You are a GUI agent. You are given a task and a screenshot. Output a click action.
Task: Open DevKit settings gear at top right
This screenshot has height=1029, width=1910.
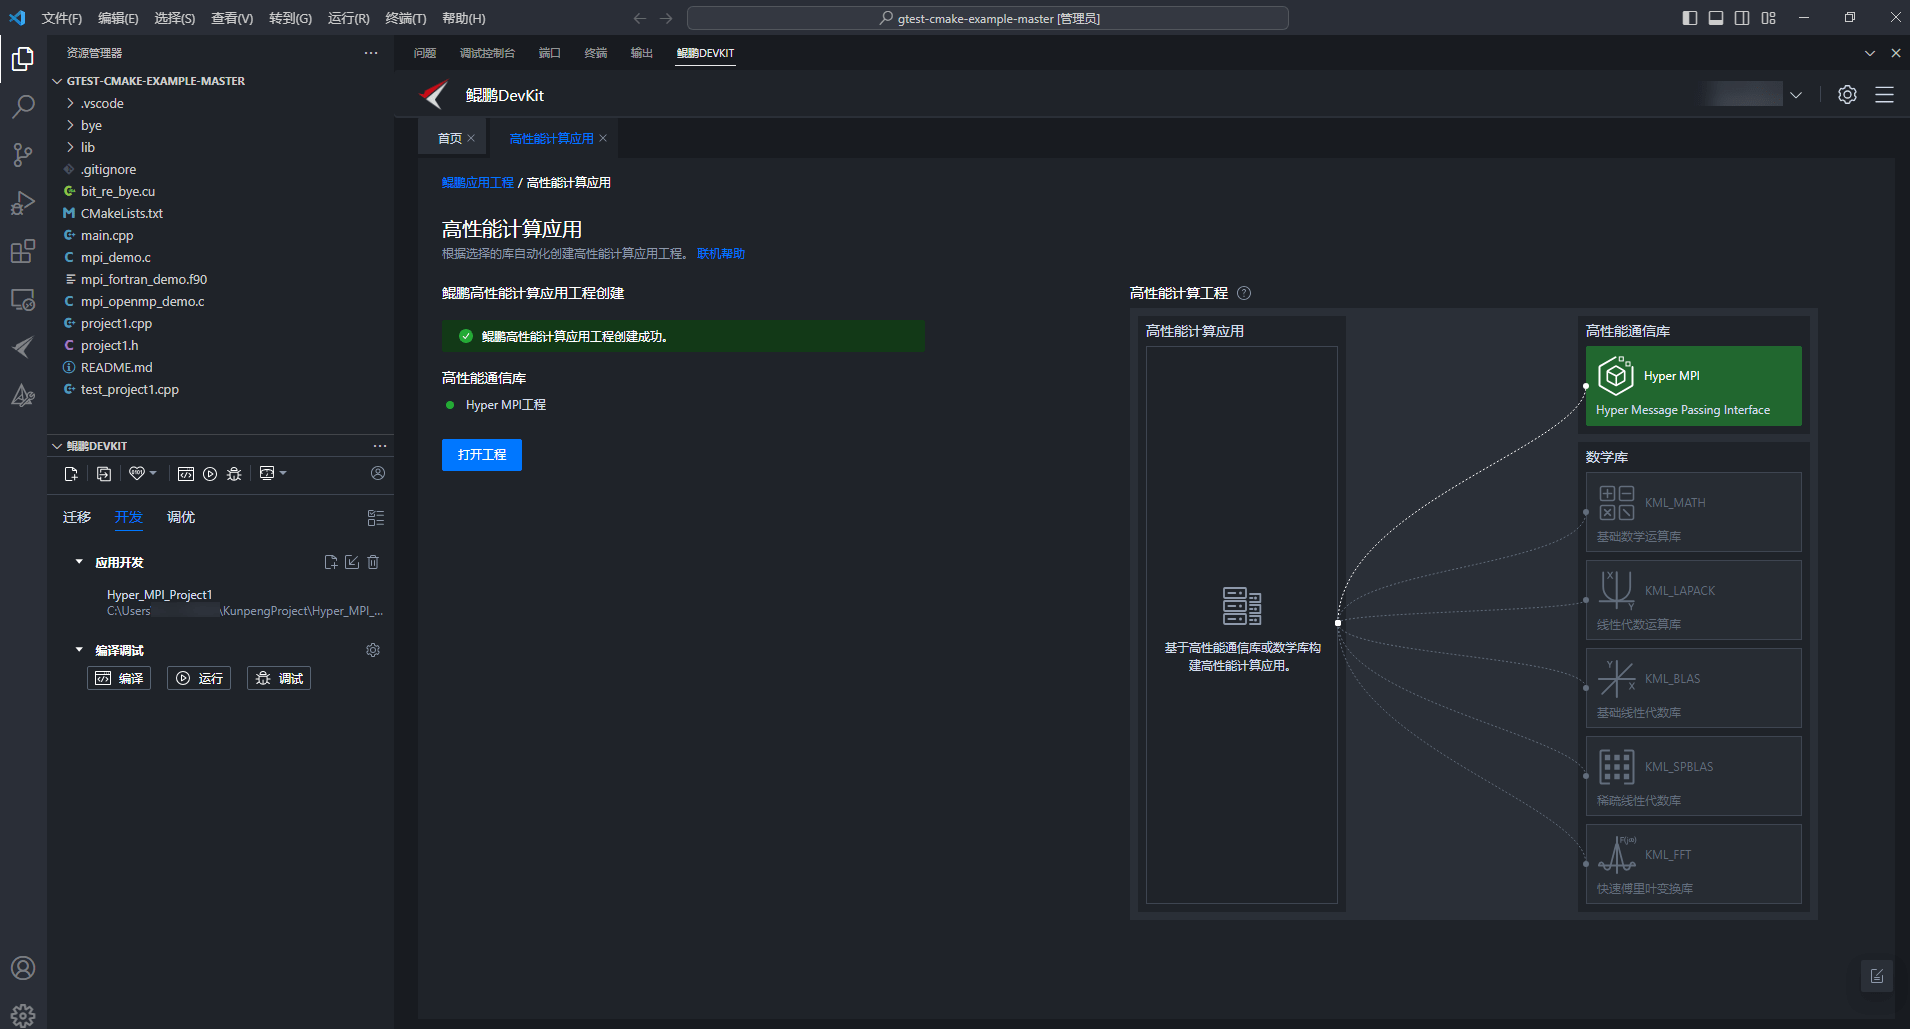click(x=1847, y=94)
